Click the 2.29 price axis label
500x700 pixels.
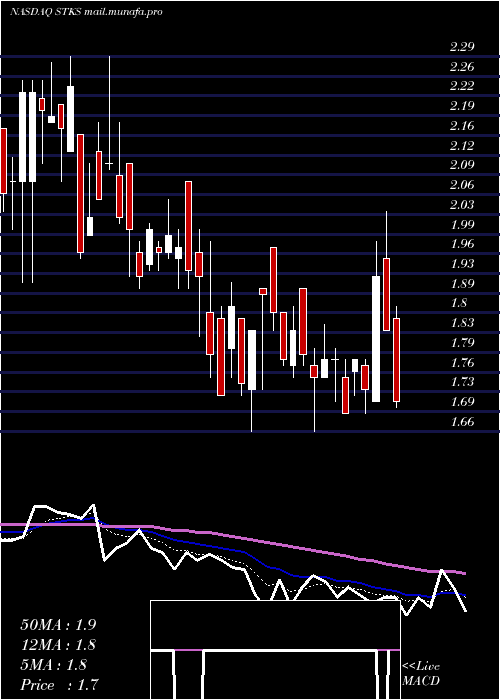pos(462,47)
